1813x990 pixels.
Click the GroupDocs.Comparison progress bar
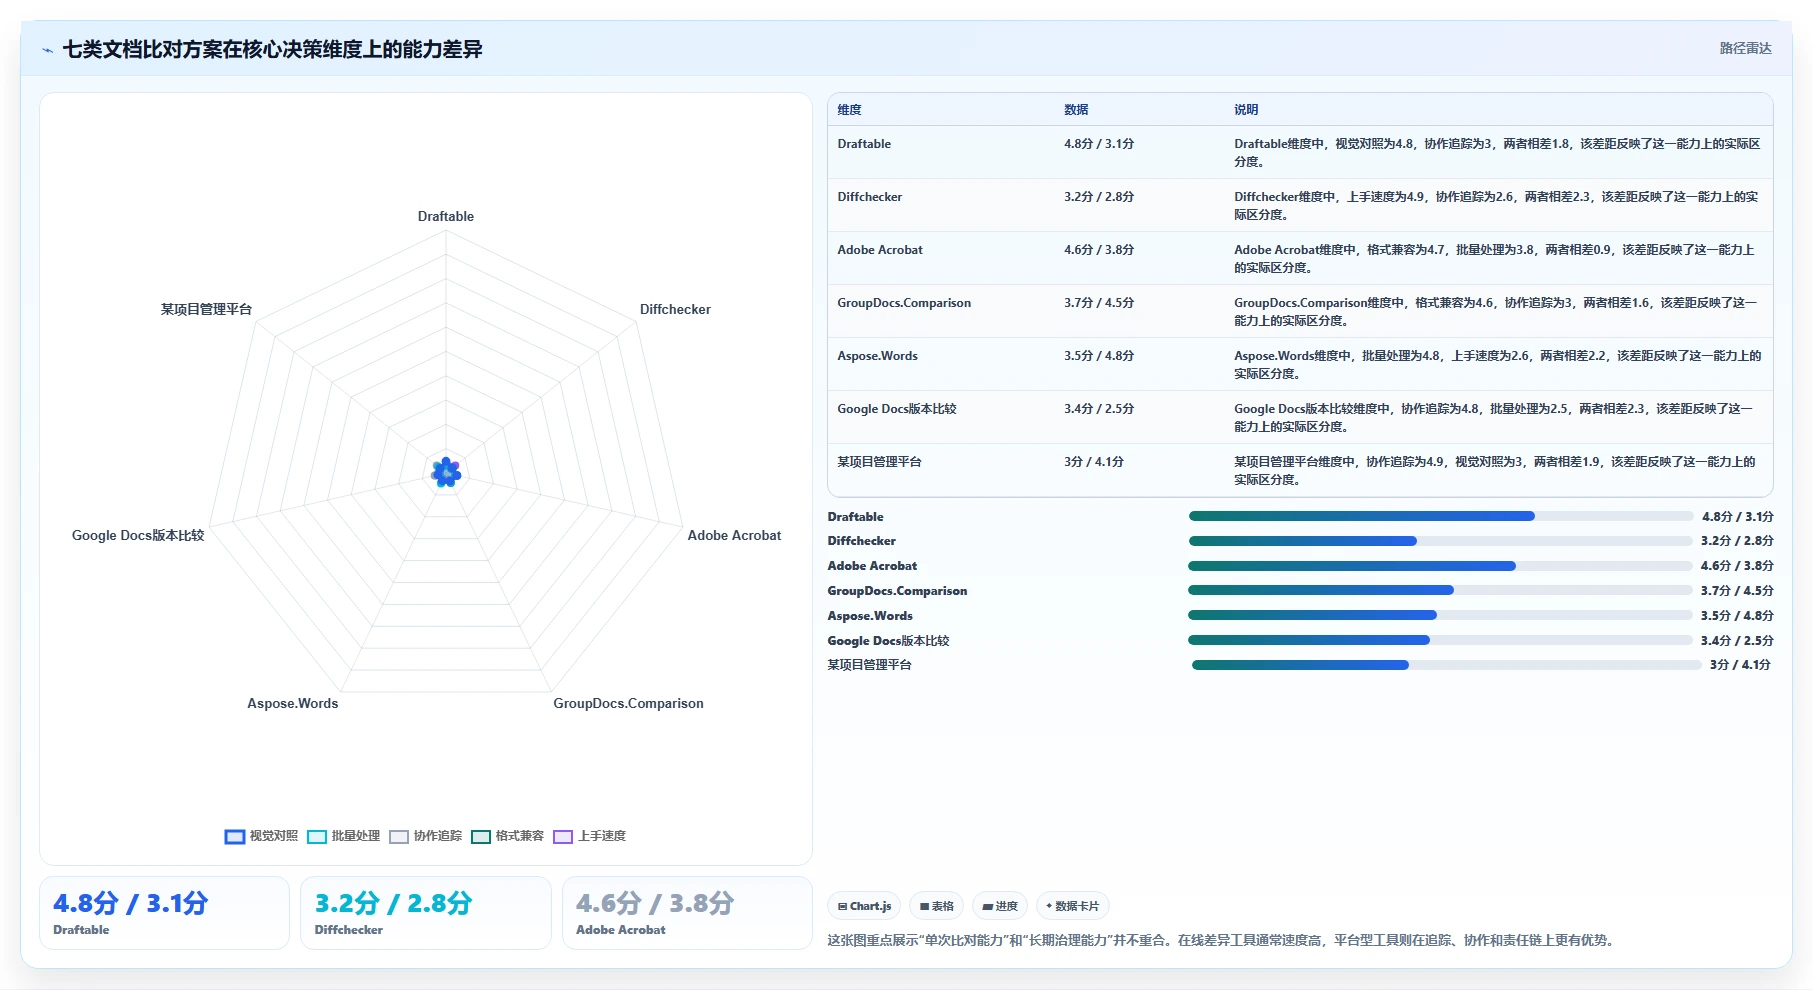1440,590
